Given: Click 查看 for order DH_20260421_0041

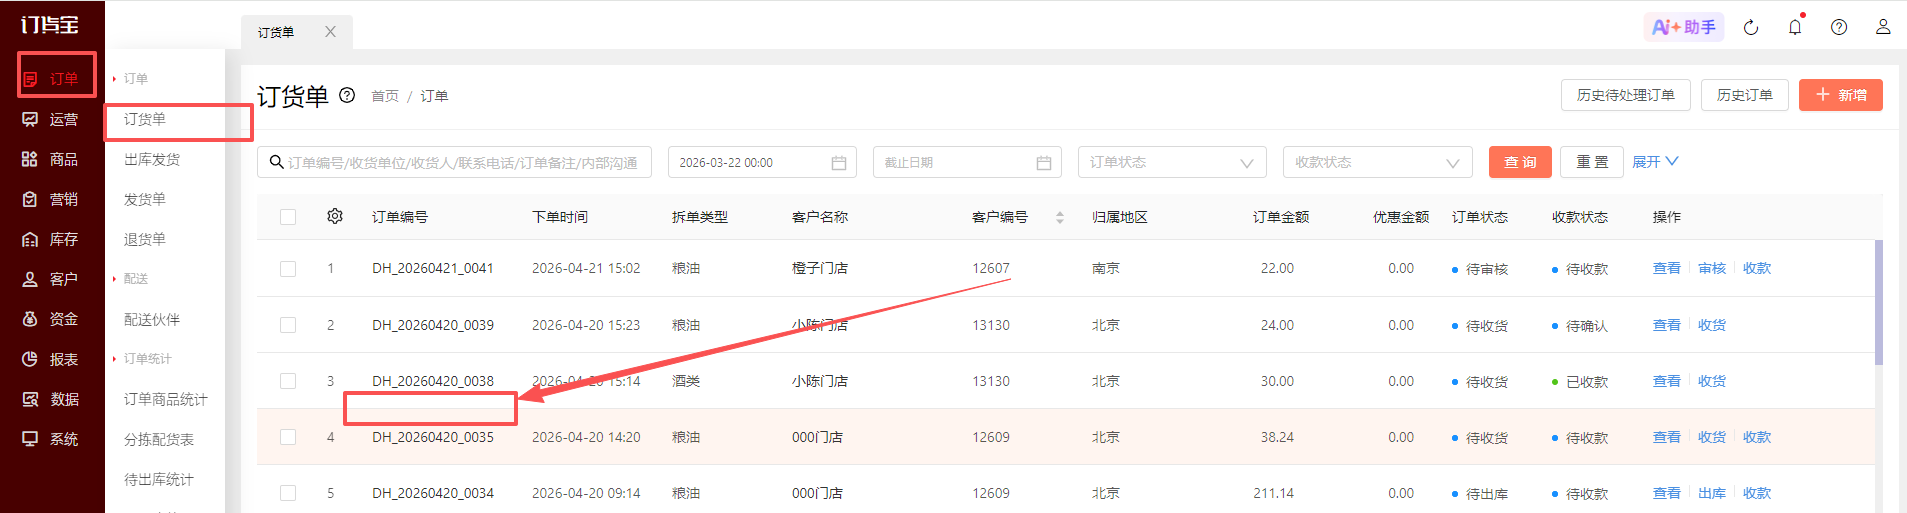Looking at the screenshot, I should pos(1667,268).
